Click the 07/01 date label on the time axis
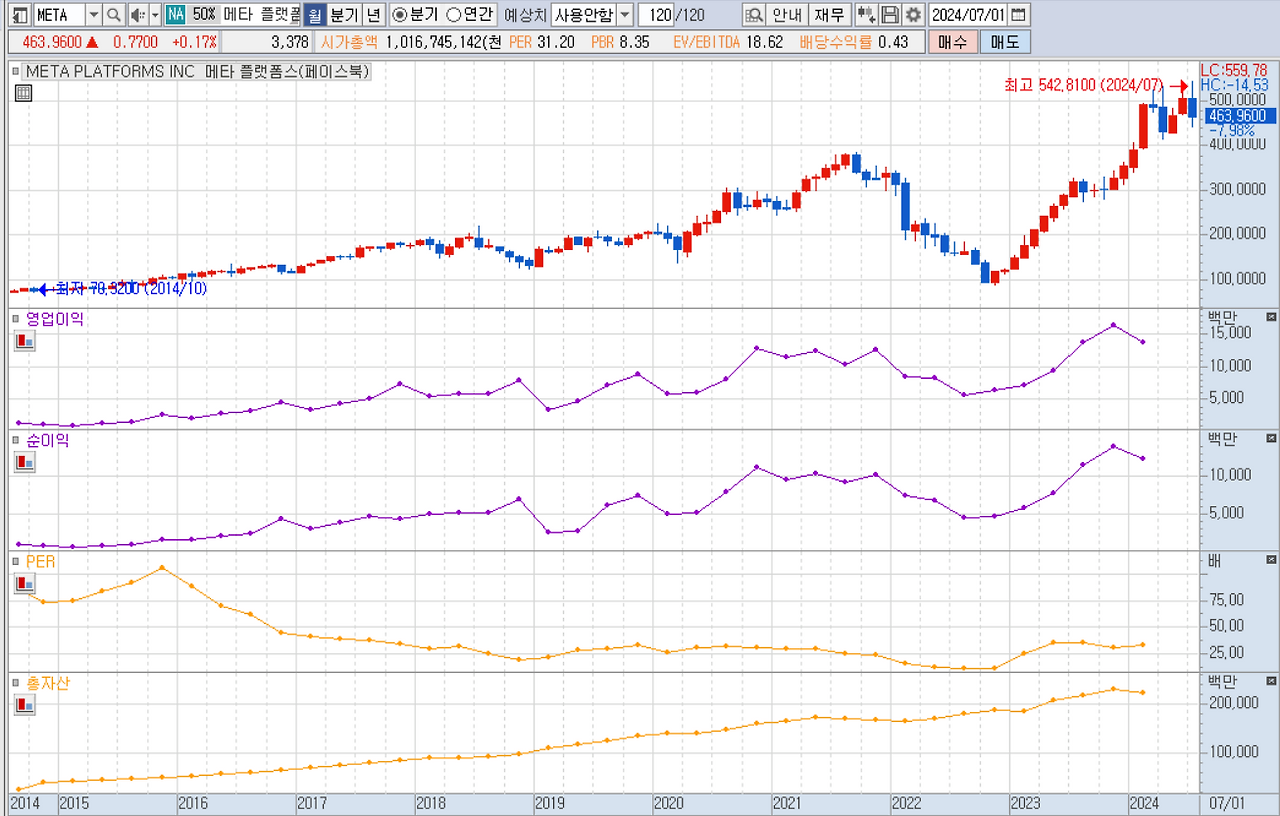The image size is (1280, 816). tap(1226, 803)
